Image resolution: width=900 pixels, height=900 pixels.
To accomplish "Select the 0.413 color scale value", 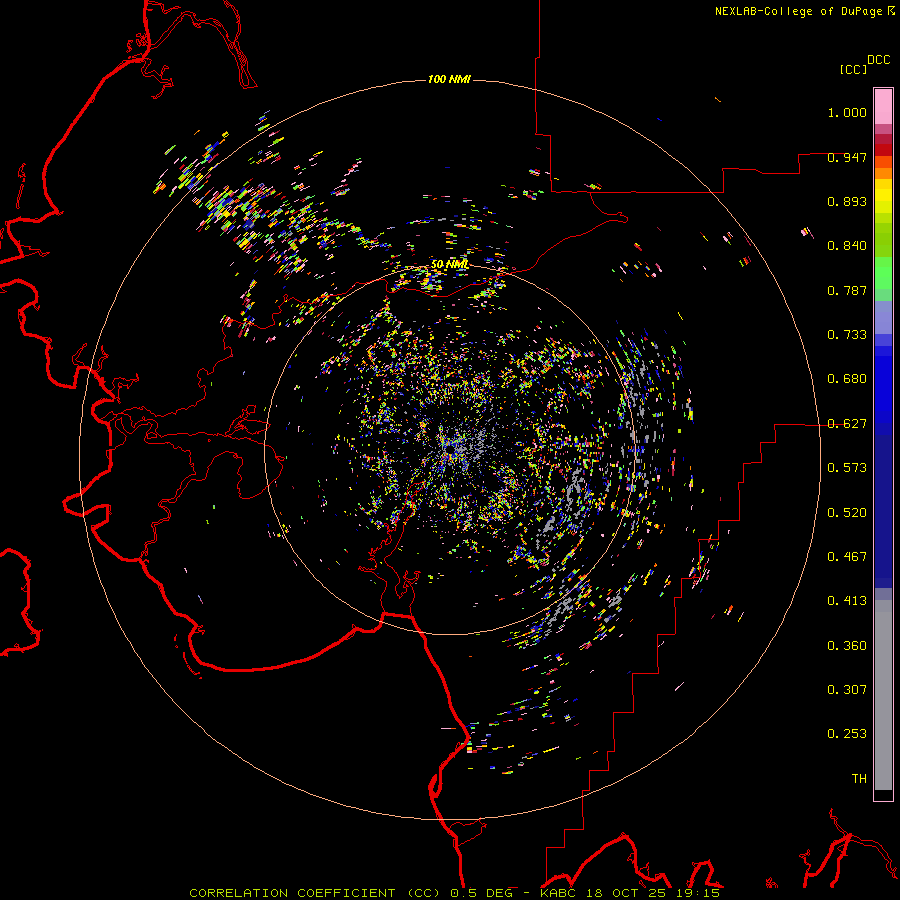I will (847, 601).
